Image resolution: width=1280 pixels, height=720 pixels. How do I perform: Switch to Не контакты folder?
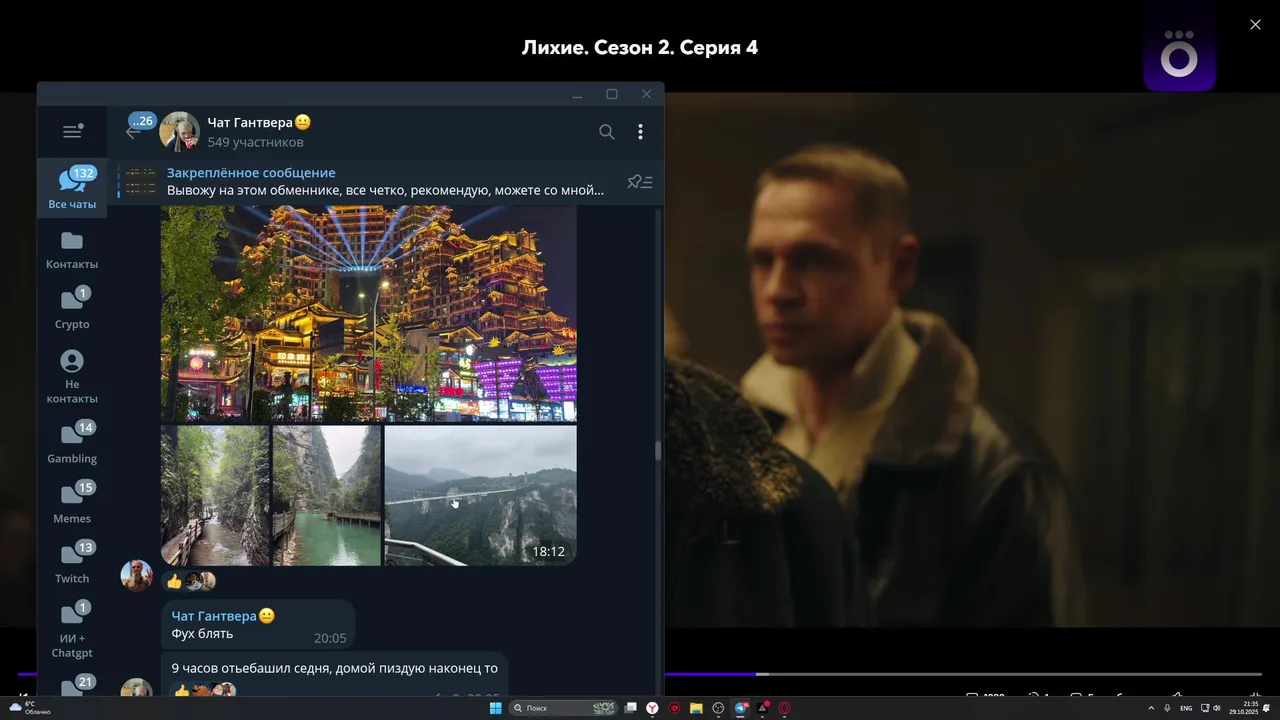click(x=72, y=376)
